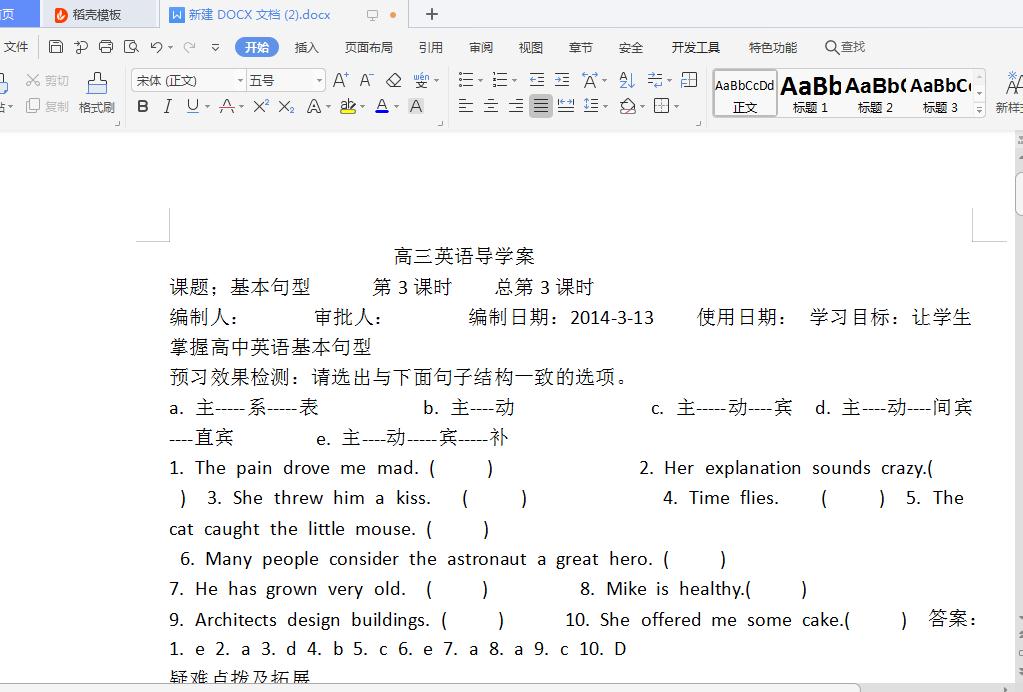Image resolution: width=1023 pixels, height=692 pixels.
Task: Expand the bullet list dropdown arrow
Action: 481,81
